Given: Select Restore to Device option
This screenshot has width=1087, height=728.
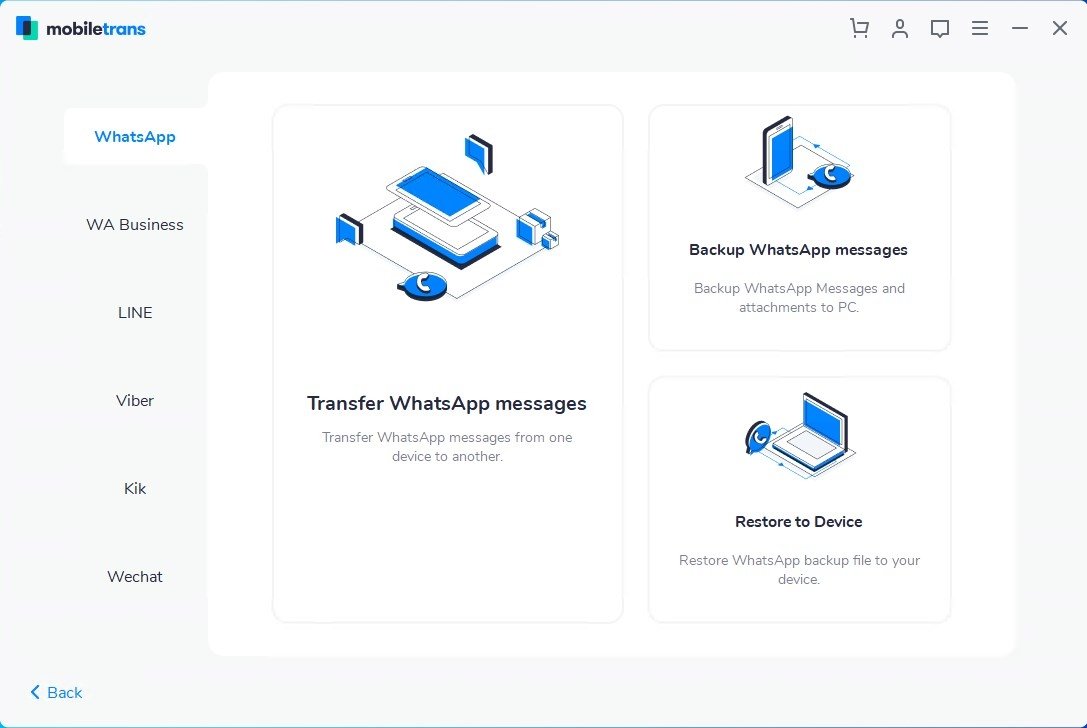Looking at the screenshot, I should [798, 521].
